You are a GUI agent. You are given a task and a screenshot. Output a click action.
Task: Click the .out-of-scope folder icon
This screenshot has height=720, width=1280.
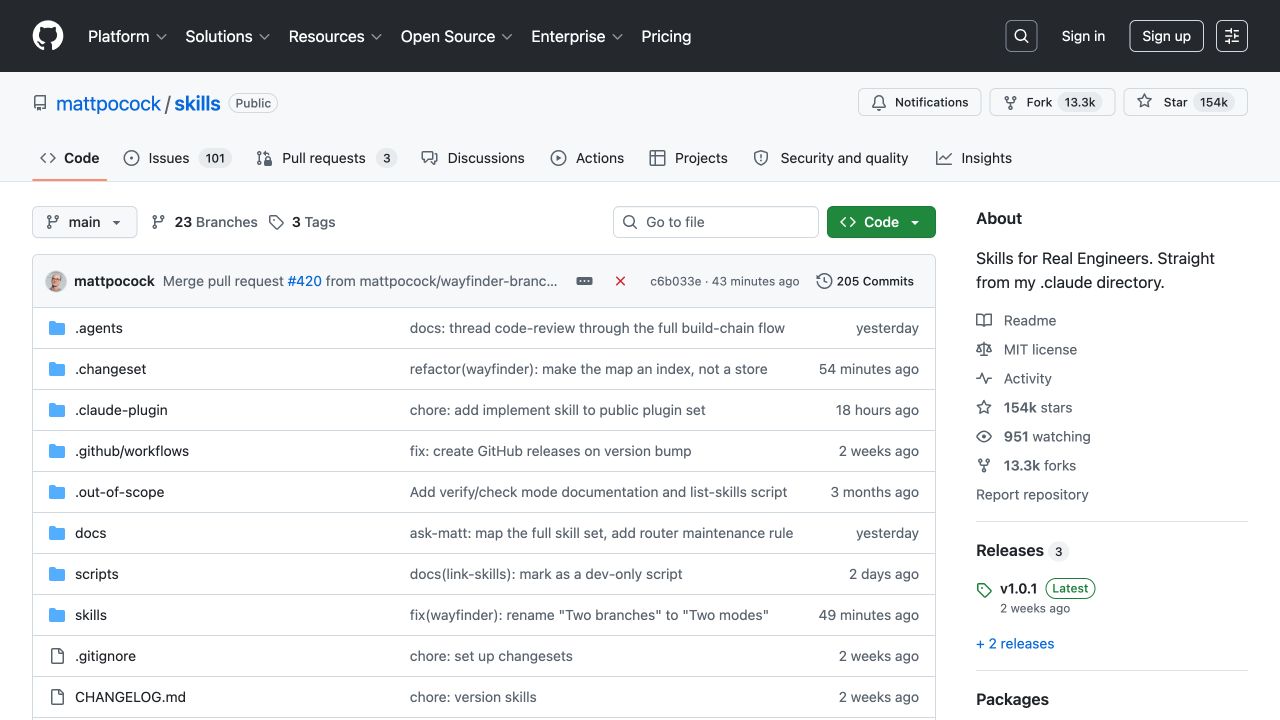click(57, 492)
